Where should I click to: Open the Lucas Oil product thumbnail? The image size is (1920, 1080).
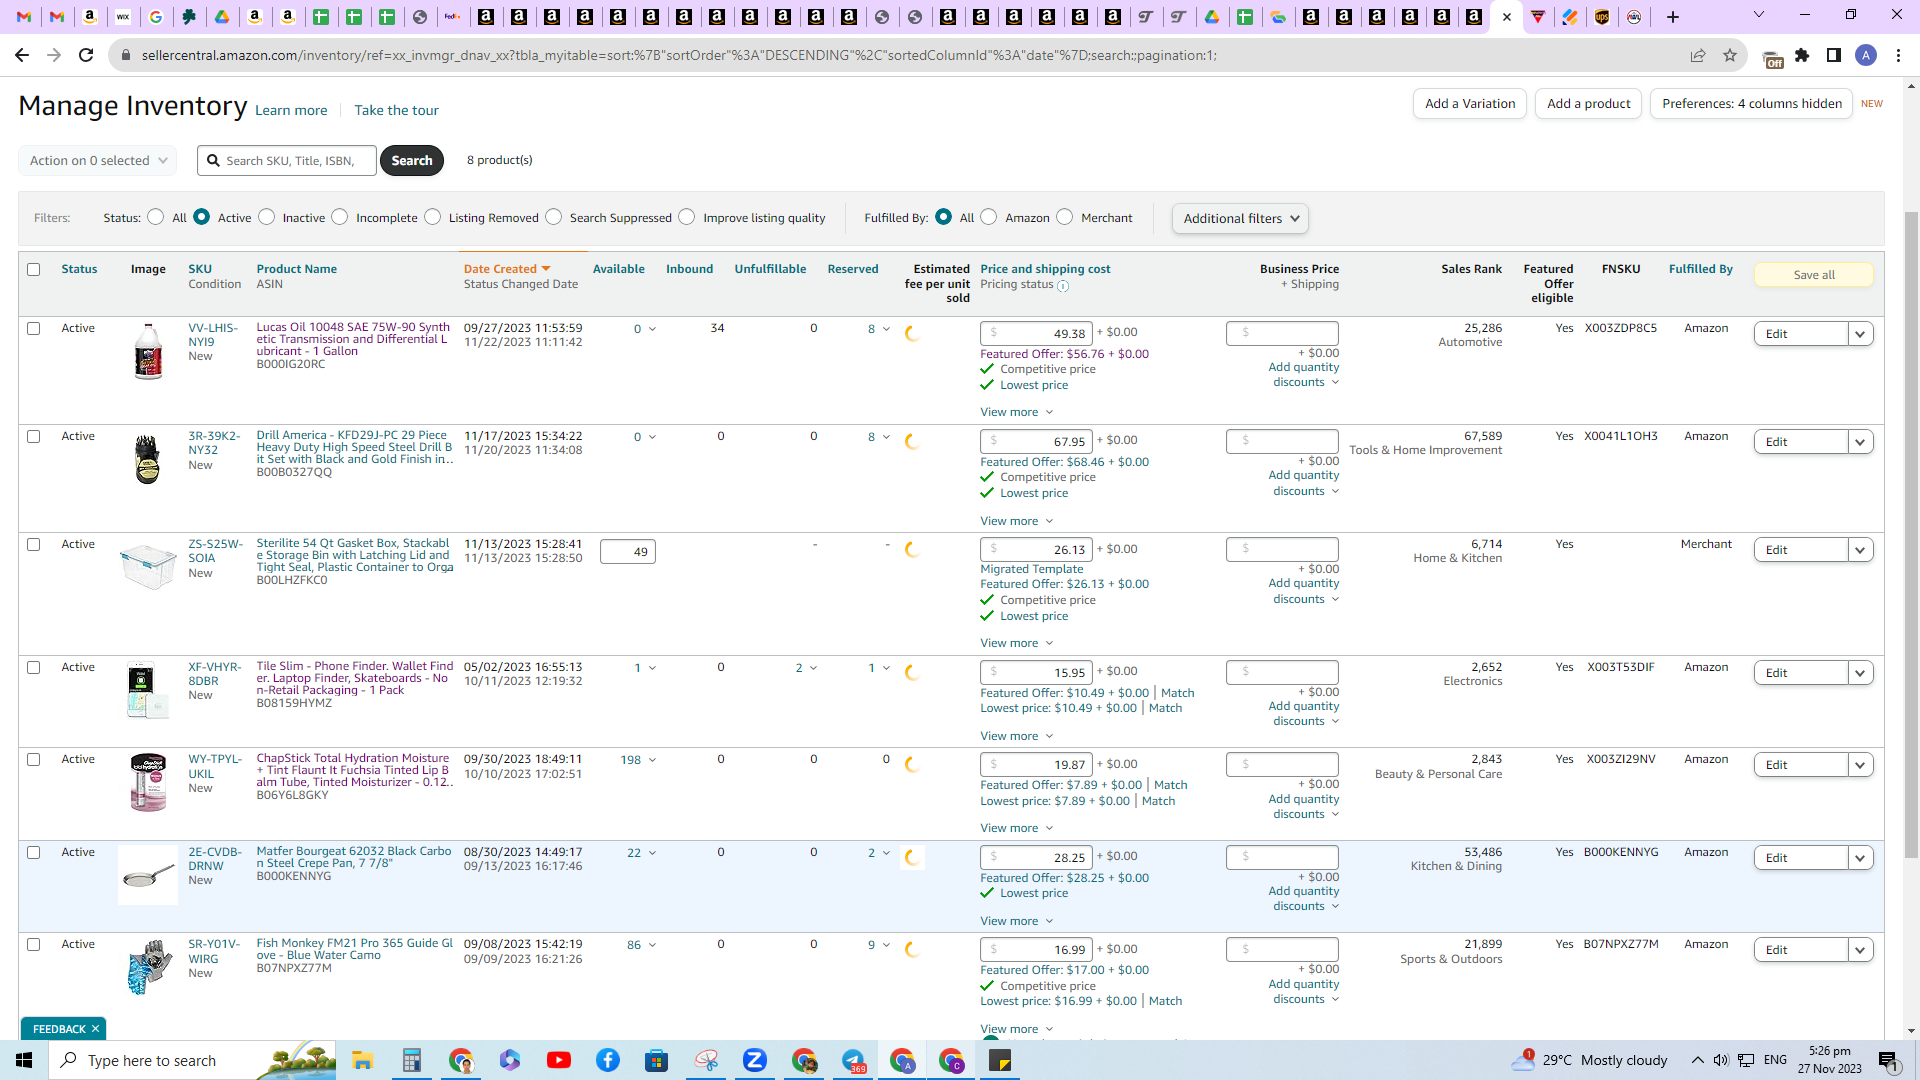coord(148,351)
